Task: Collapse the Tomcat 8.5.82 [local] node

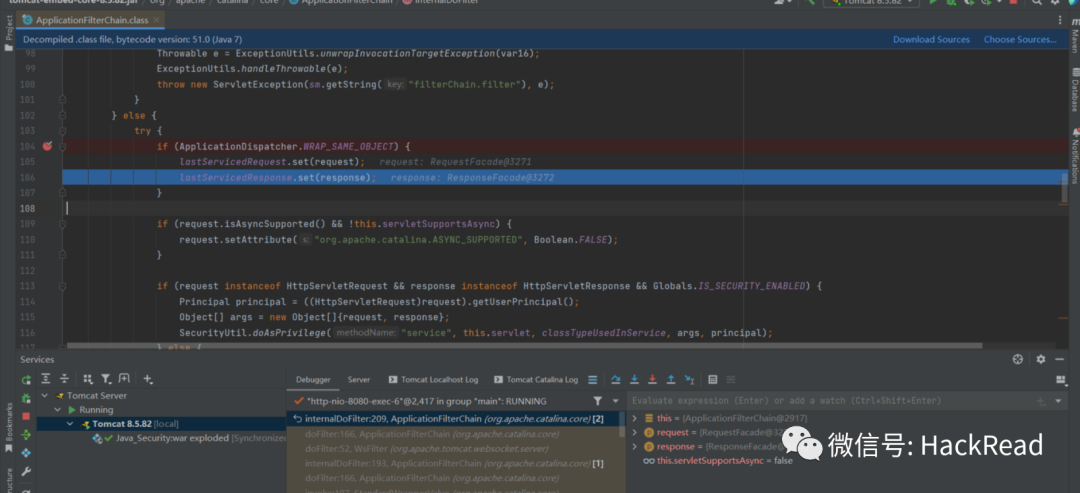Action: pos(70,423)
